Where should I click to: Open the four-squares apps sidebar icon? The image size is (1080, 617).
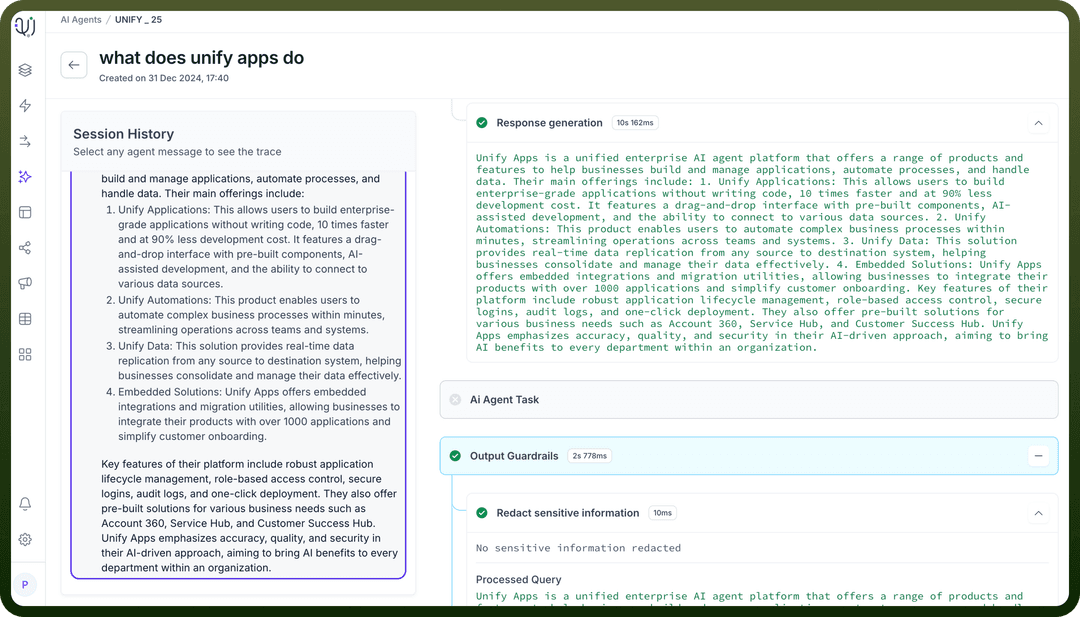point(25,355)
